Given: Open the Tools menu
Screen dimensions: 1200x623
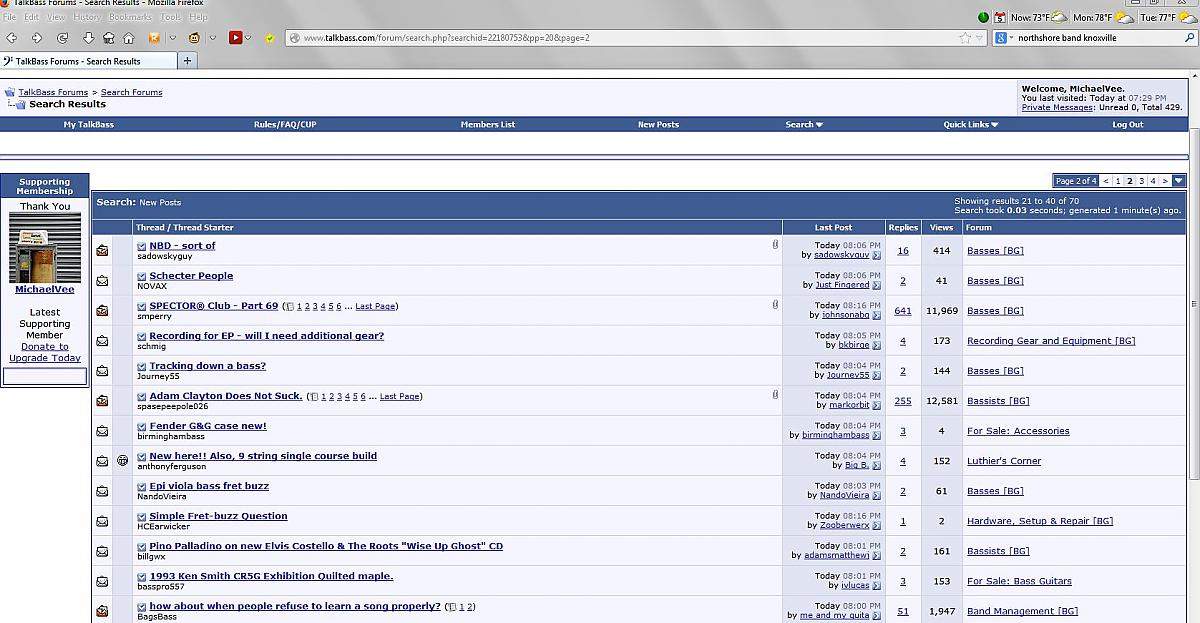Looking at the screenshot, I should [171, 17].
